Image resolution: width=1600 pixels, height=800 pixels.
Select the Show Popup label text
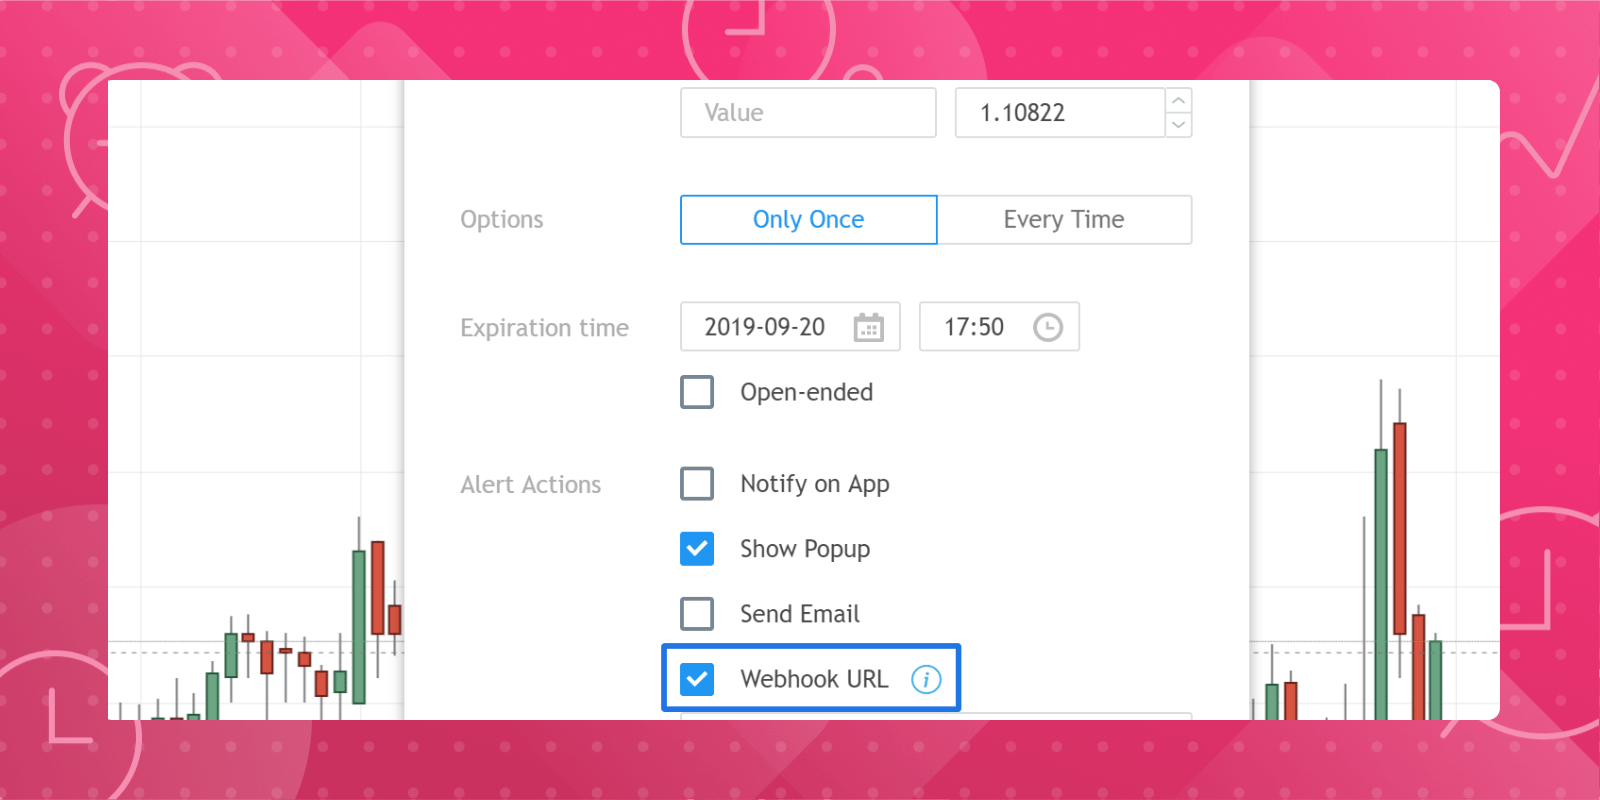pos(804,549)
